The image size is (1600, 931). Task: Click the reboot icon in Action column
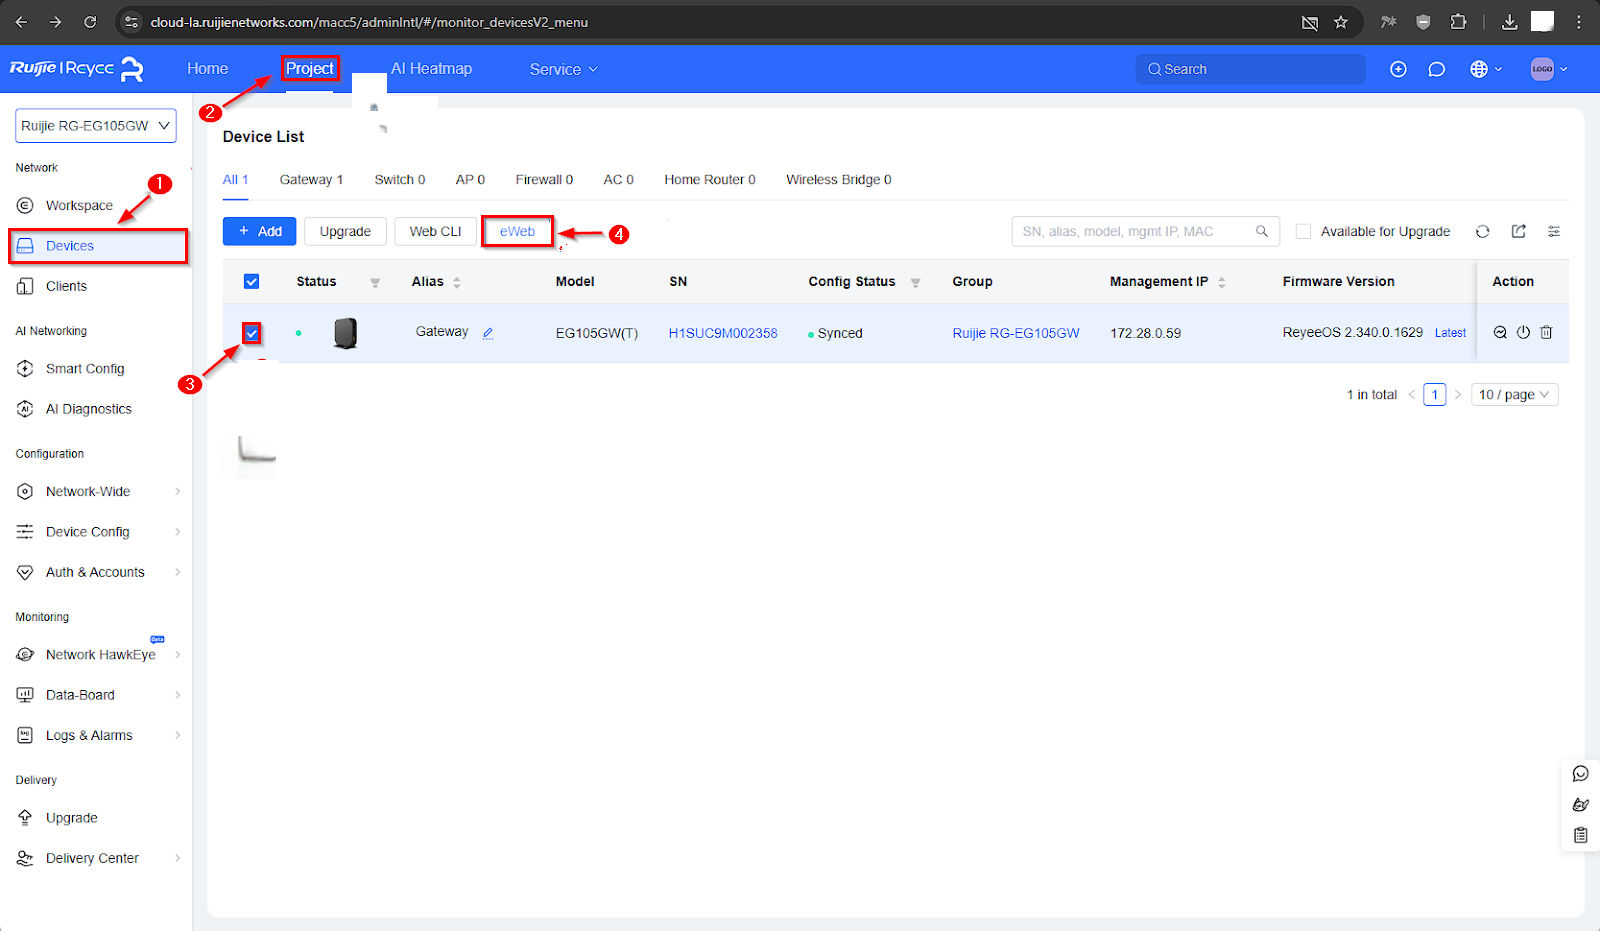click(1523, 333)
